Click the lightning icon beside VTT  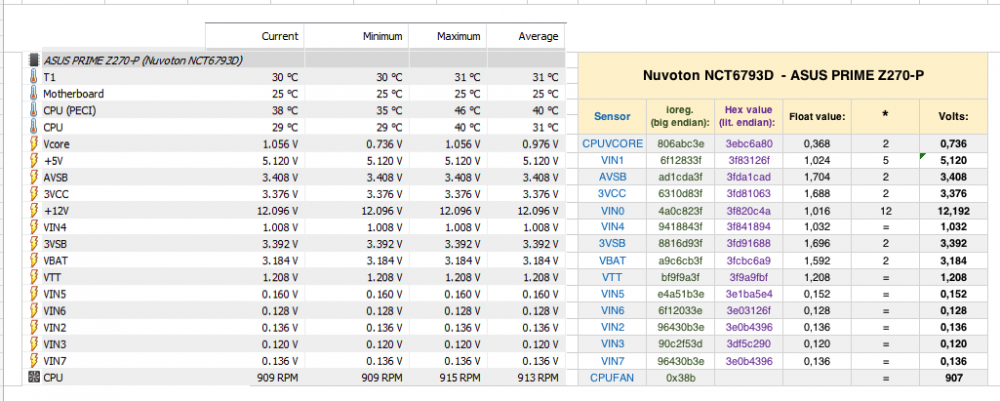34,277
